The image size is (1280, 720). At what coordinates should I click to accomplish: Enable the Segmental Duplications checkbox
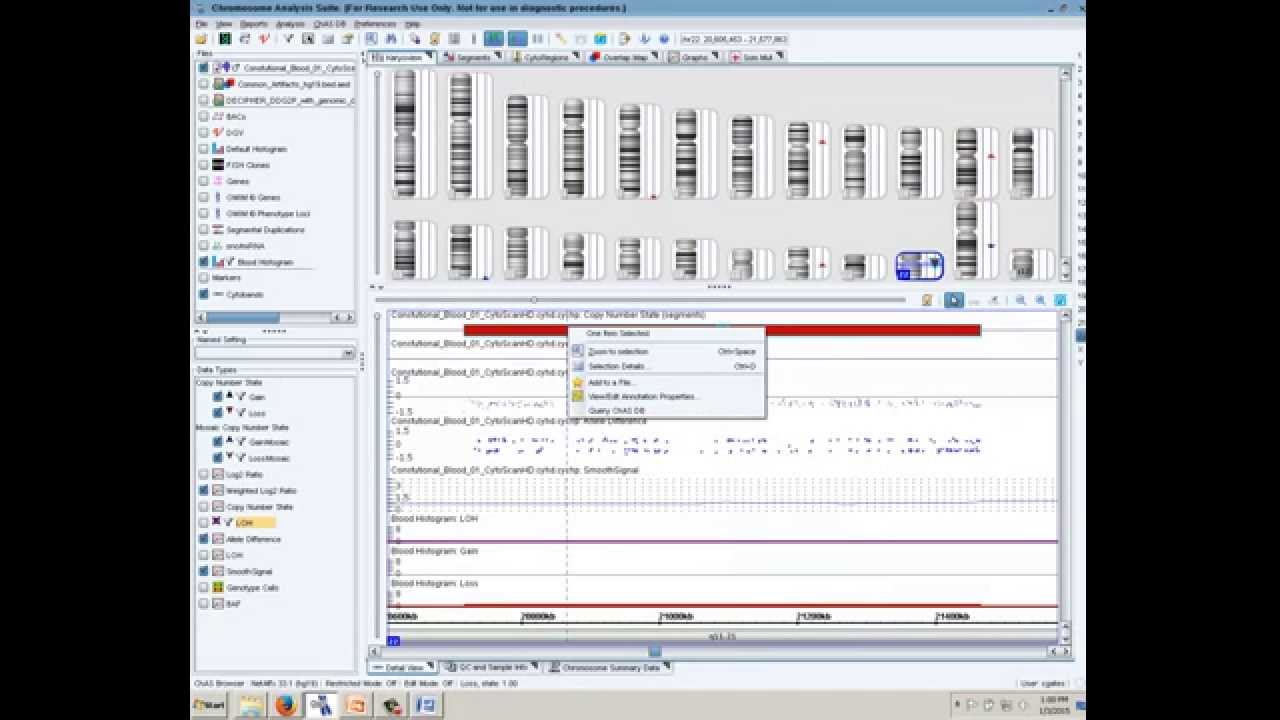[x=204, y=229]
